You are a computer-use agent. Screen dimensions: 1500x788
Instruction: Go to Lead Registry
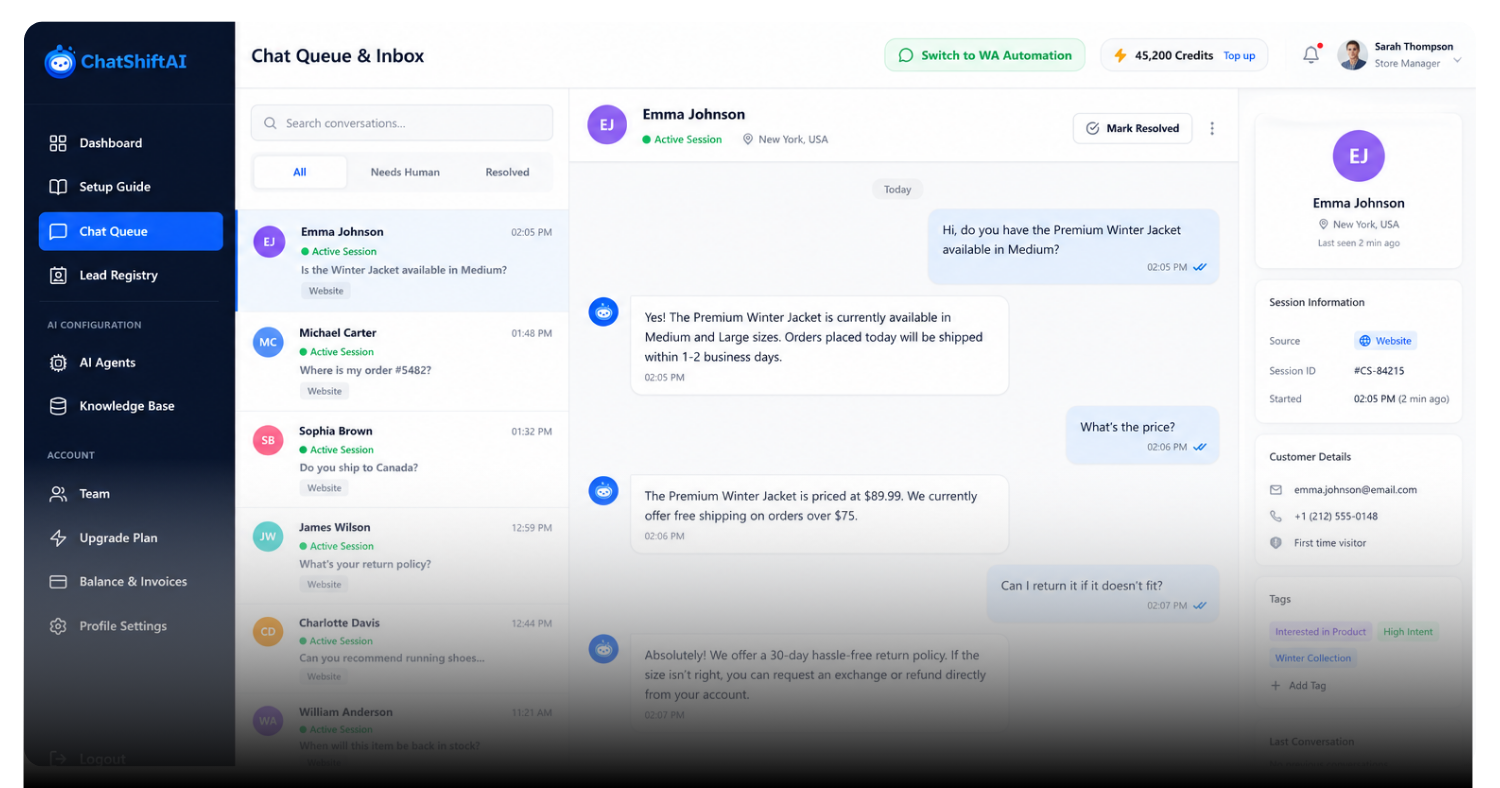point(131,275)
